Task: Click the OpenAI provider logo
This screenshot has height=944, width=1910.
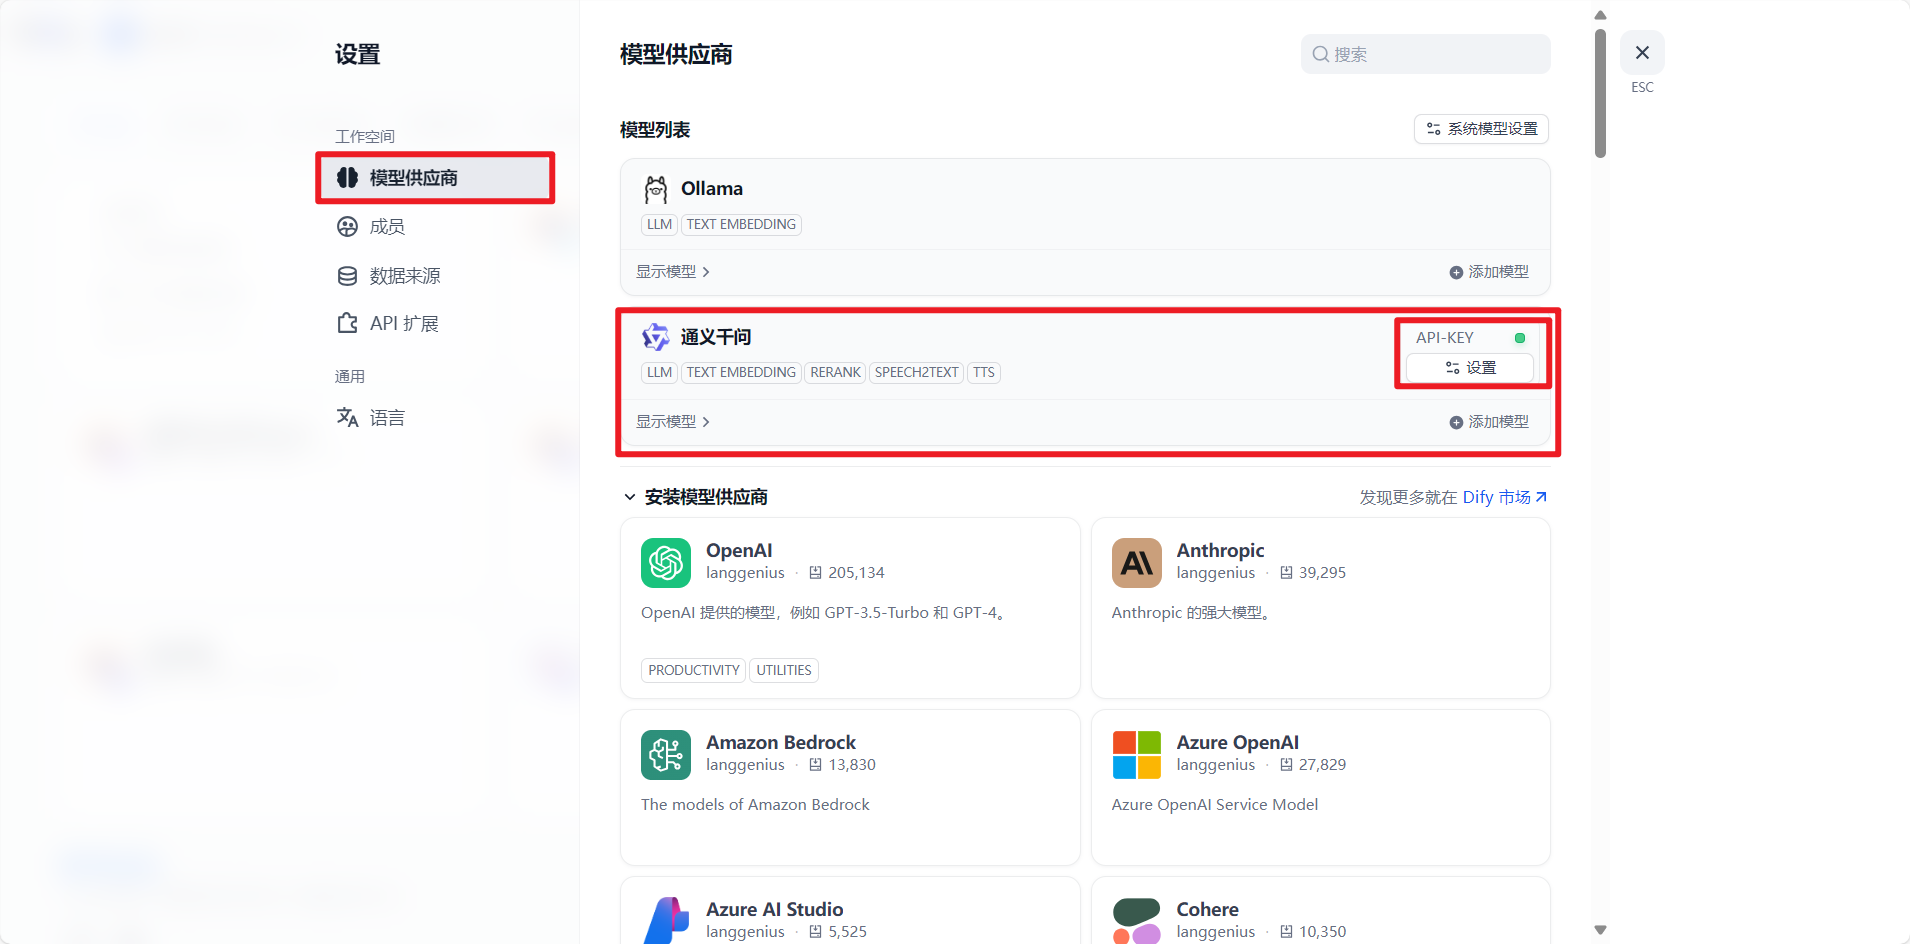Action: tap(666, 563)
